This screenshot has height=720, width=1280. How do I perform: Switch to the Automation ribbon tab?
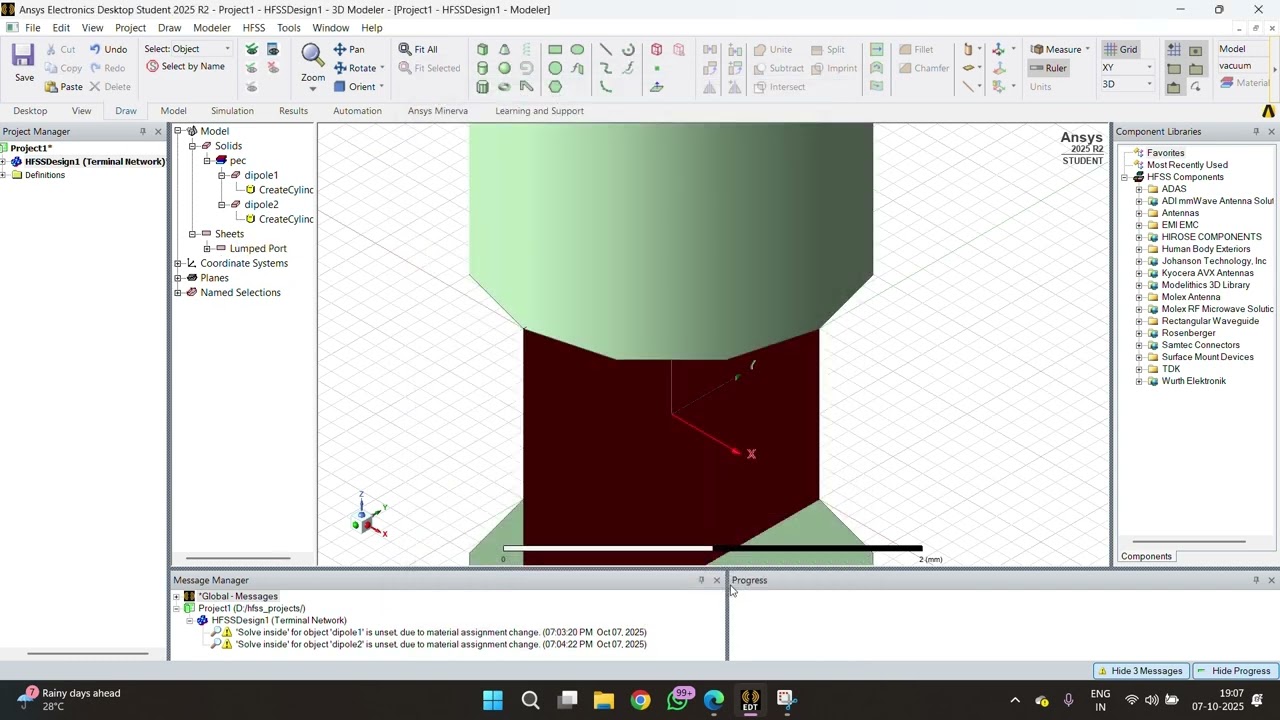click(x=357, y=111)
